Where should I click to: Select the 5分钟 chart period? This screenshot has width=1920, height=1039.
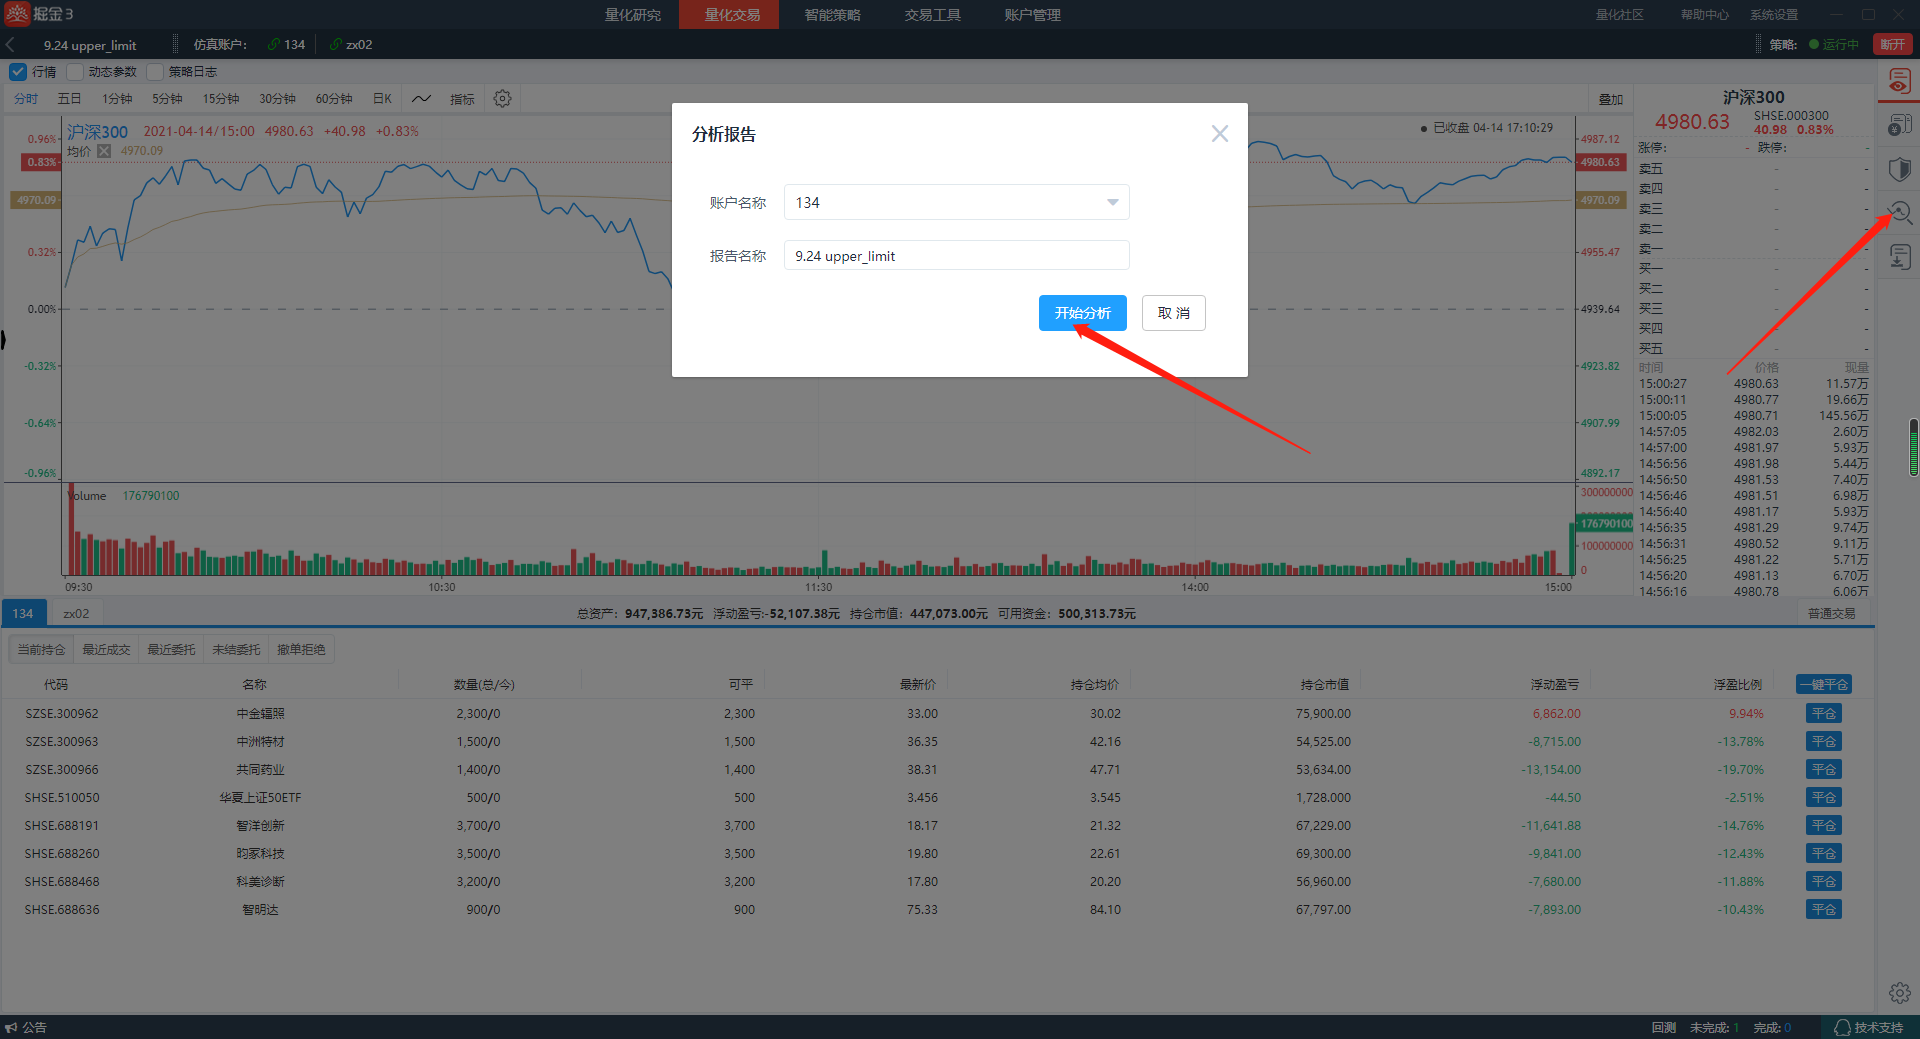[x=167, y=99]
